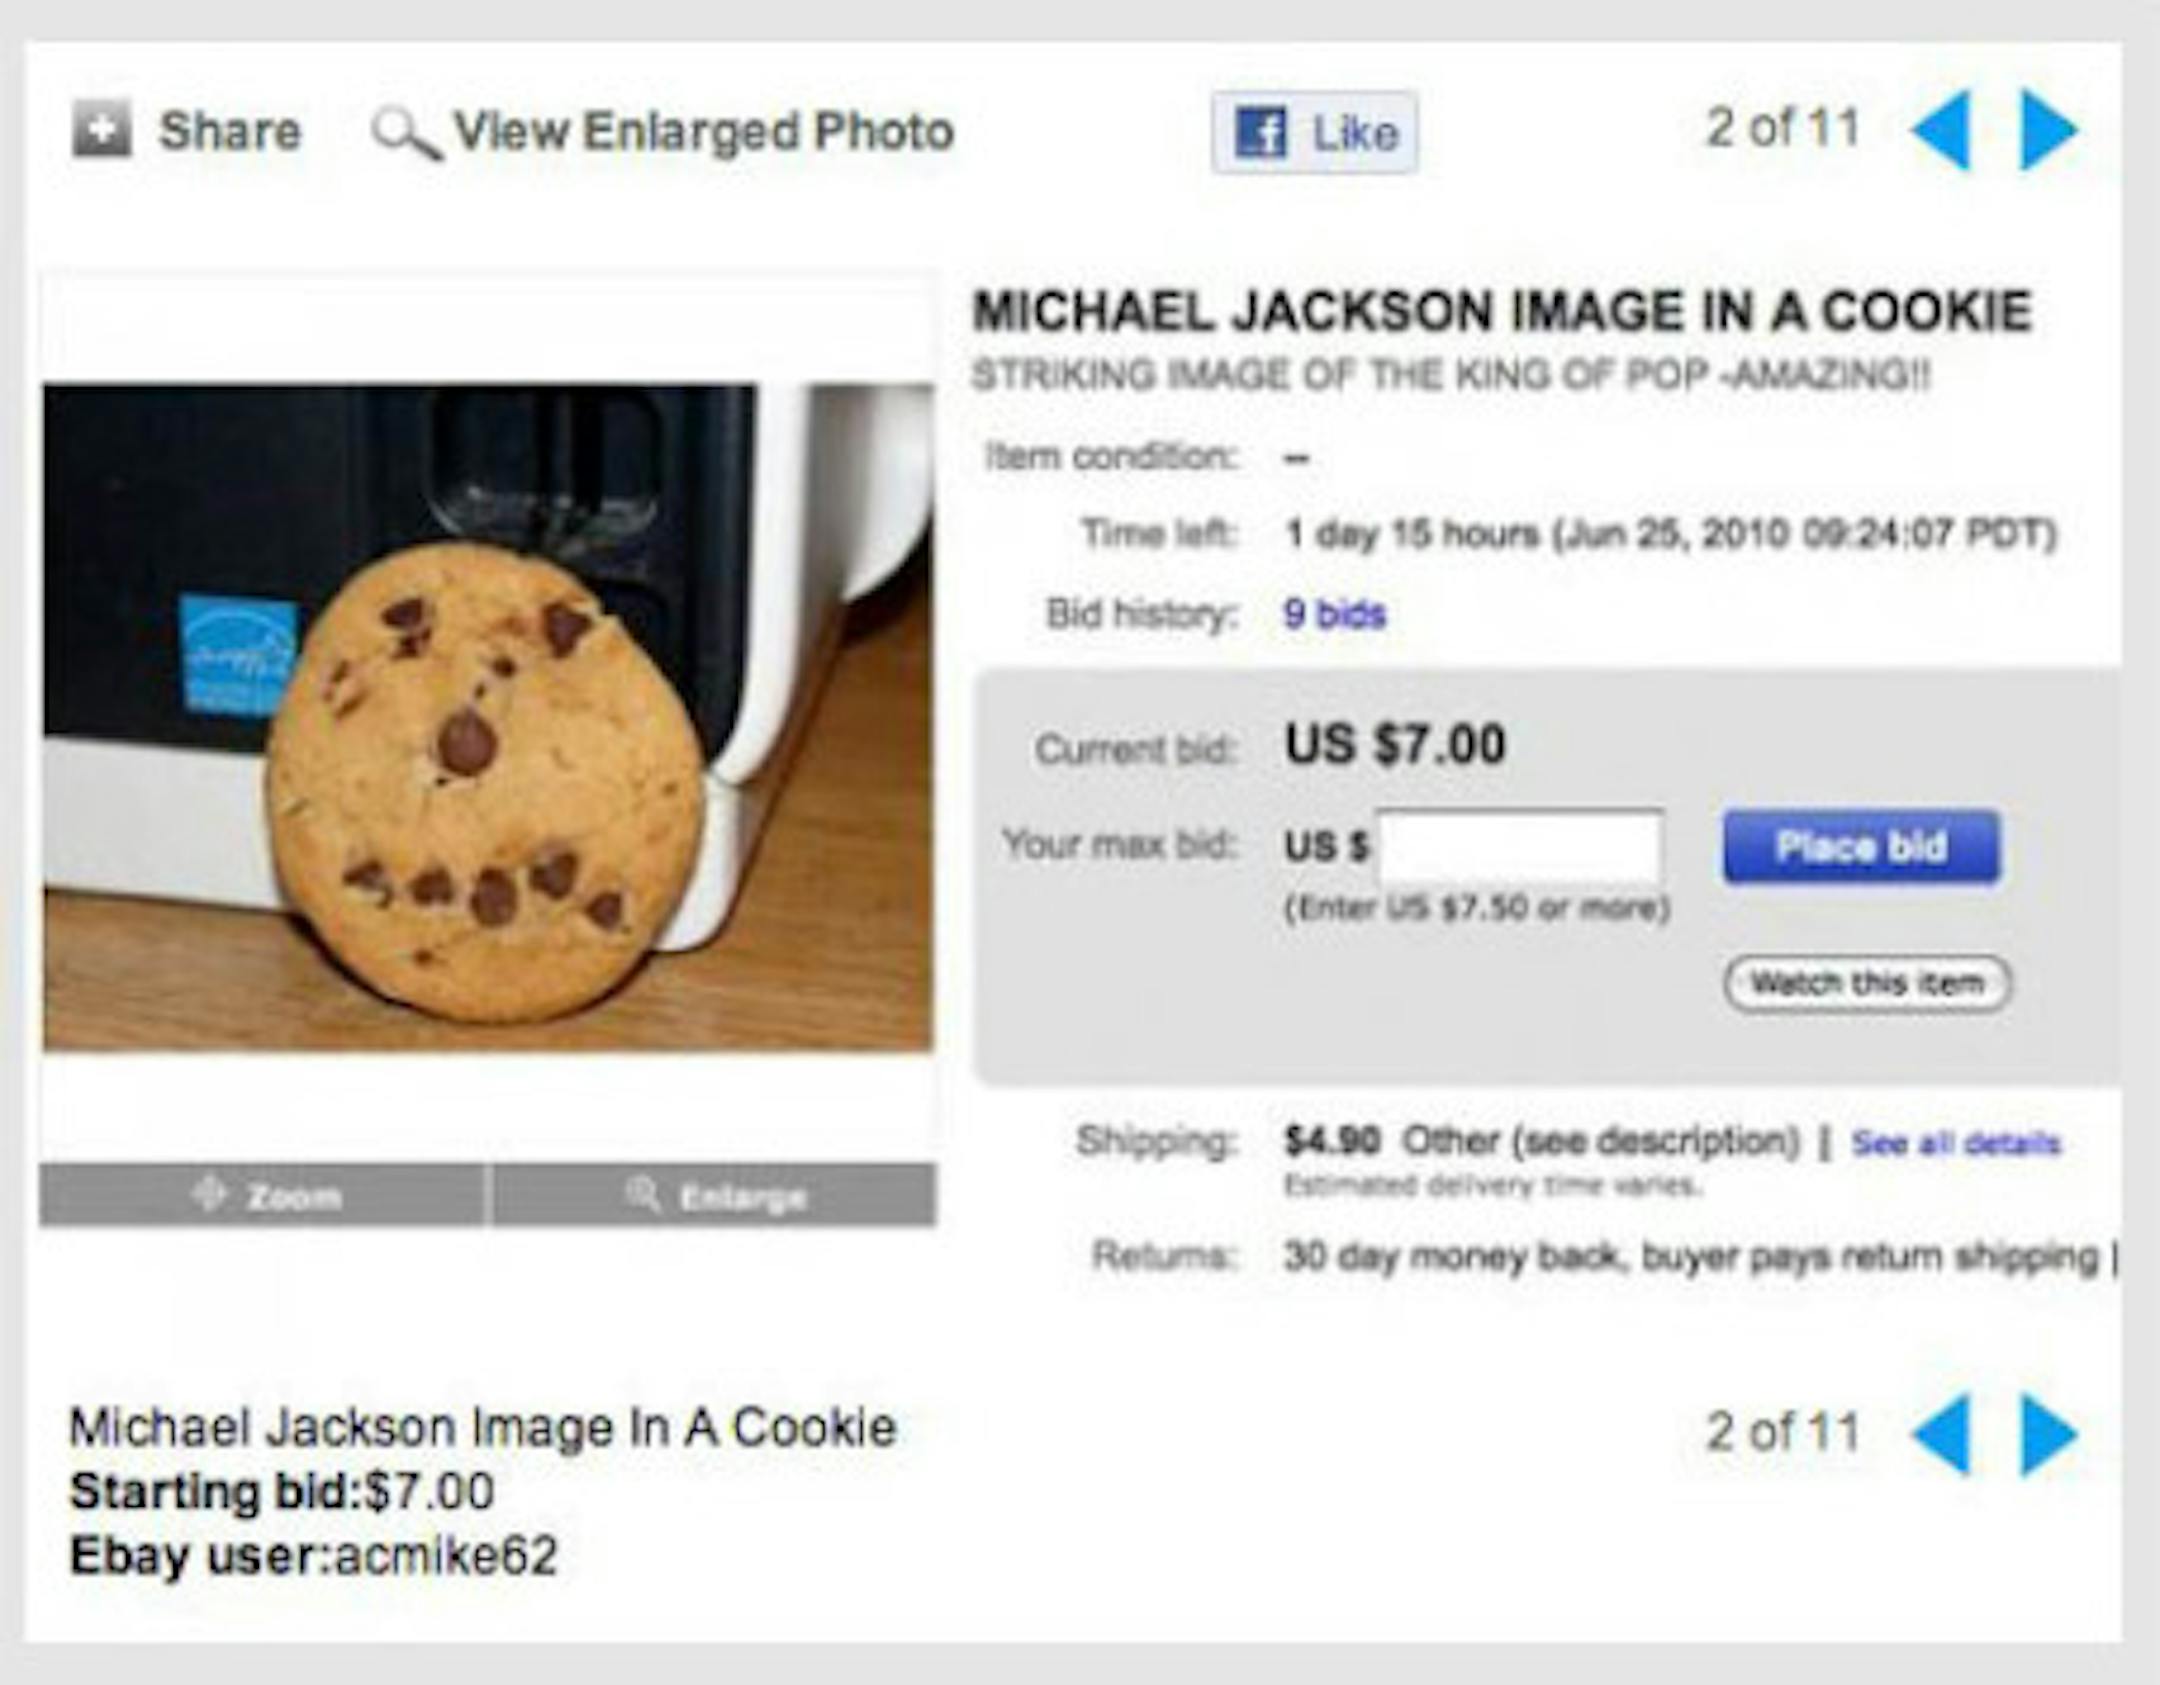This screenshot has height=1685, width=2160.
Task: Click the Share plus icon
Action: (102, 129)
